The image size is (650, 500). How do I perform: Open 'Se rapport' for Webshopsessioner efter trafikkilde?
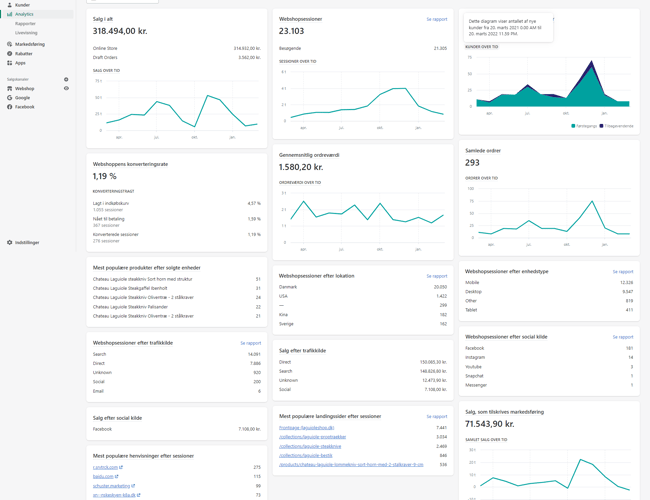point(251,343)
